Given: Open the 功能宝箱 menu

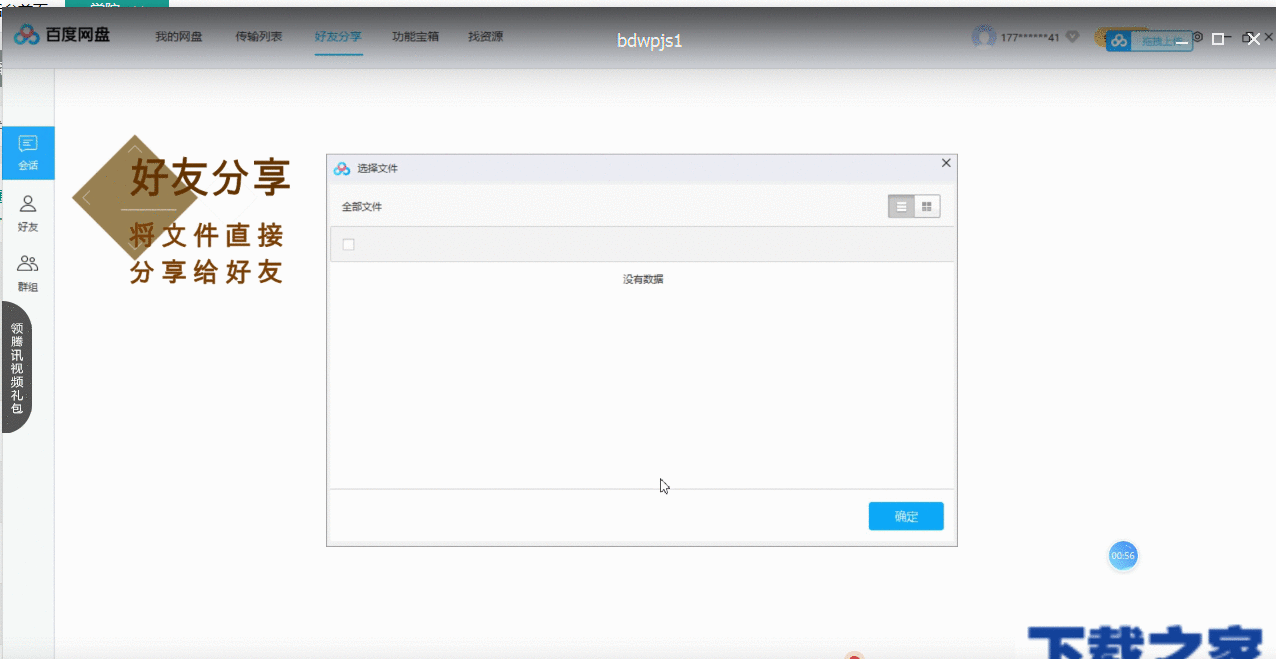Looking at the screenshot, I should tap(415, 36).
